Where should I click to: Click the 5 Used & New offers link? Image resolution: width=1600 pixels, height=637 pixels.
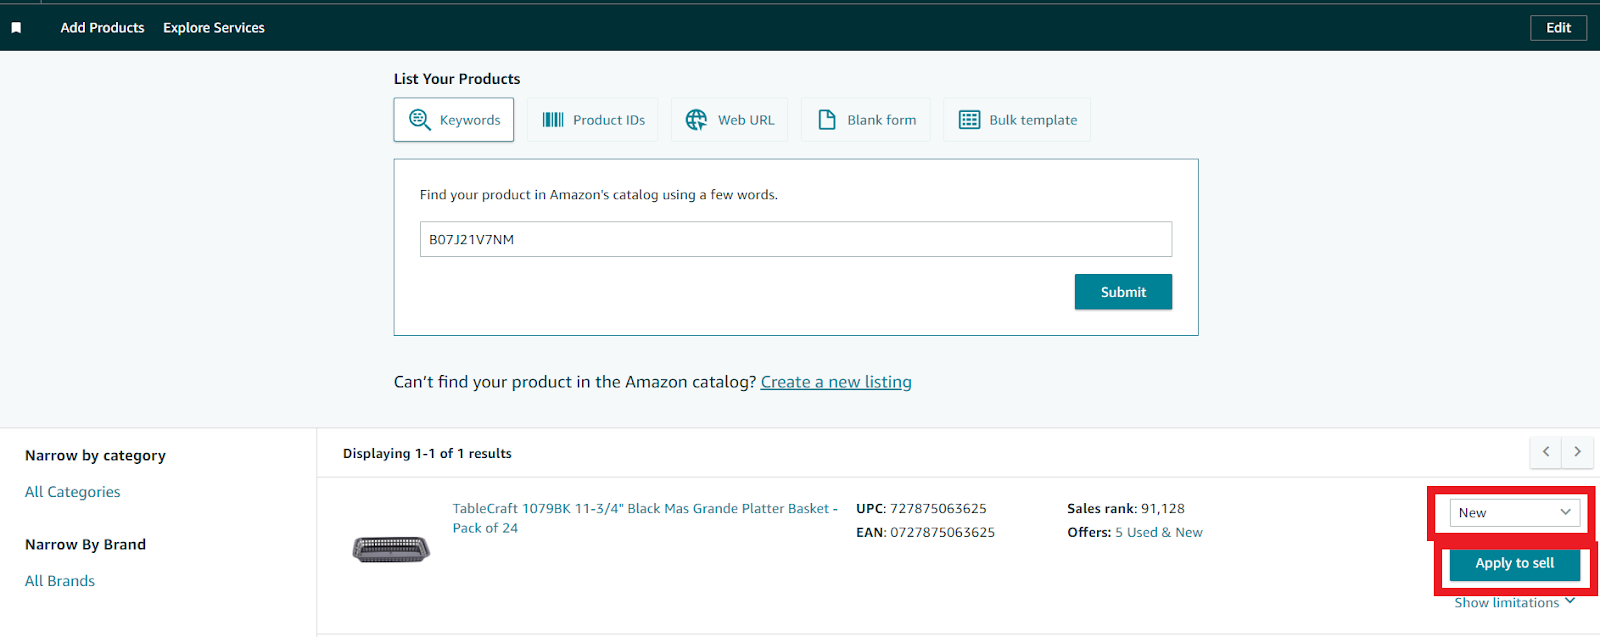pyautogui.click(x=1159, y=533)
